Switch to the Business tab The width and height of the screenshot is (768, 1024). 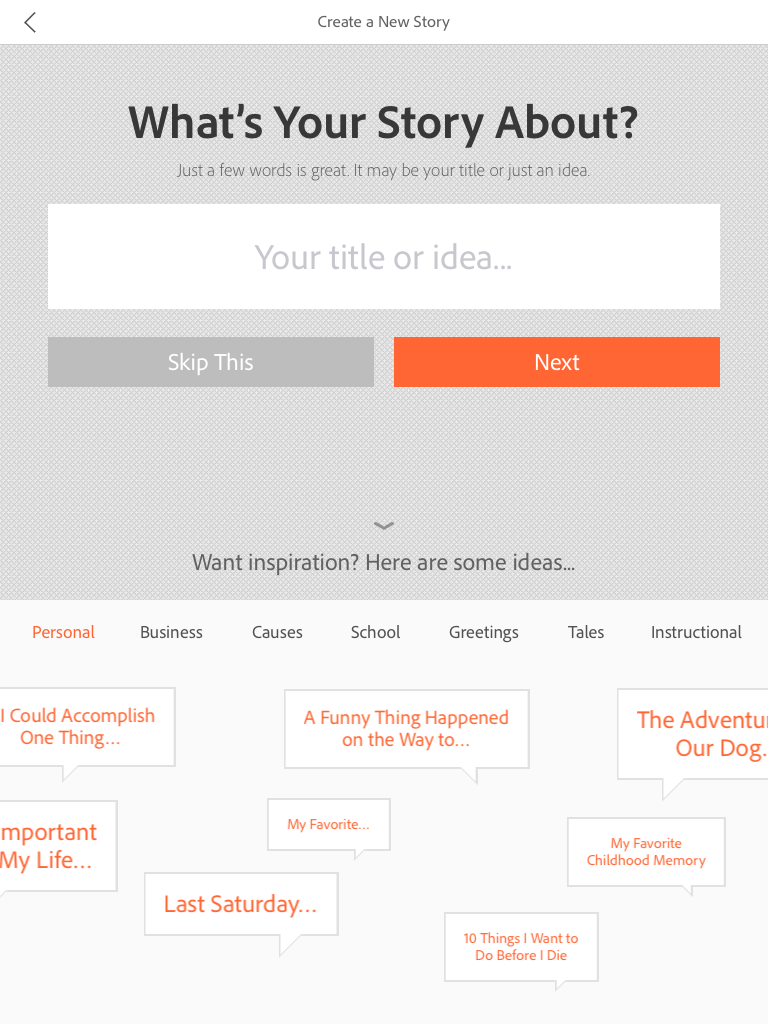pyautogui.click(x=171, y=632)
